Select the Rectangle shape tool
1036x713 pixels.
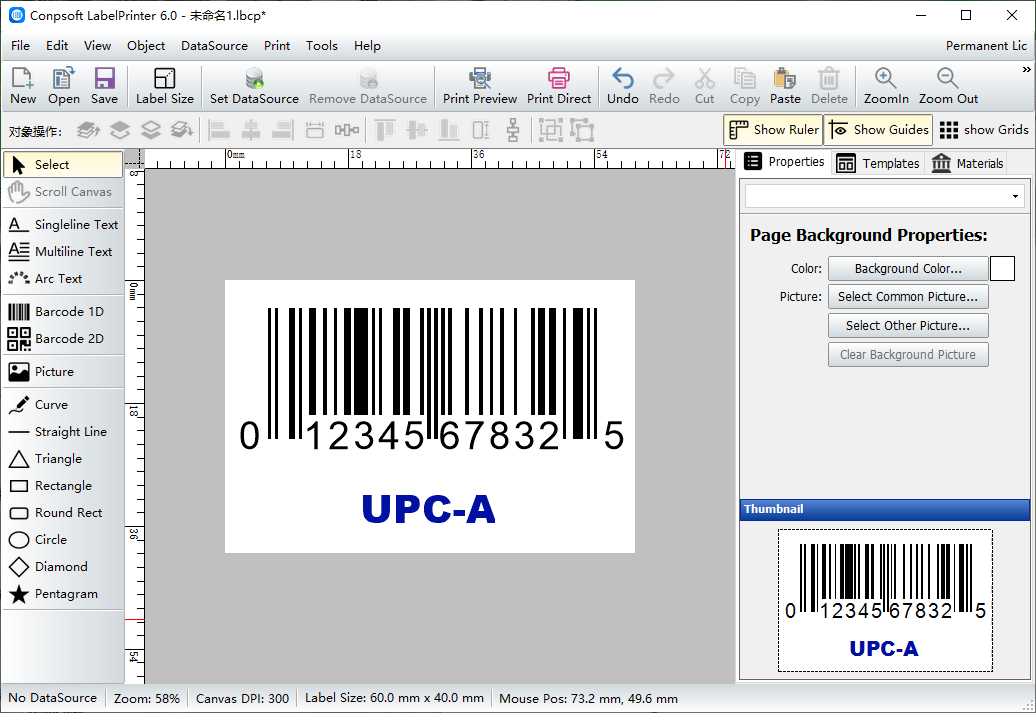[x=63, y=486]
